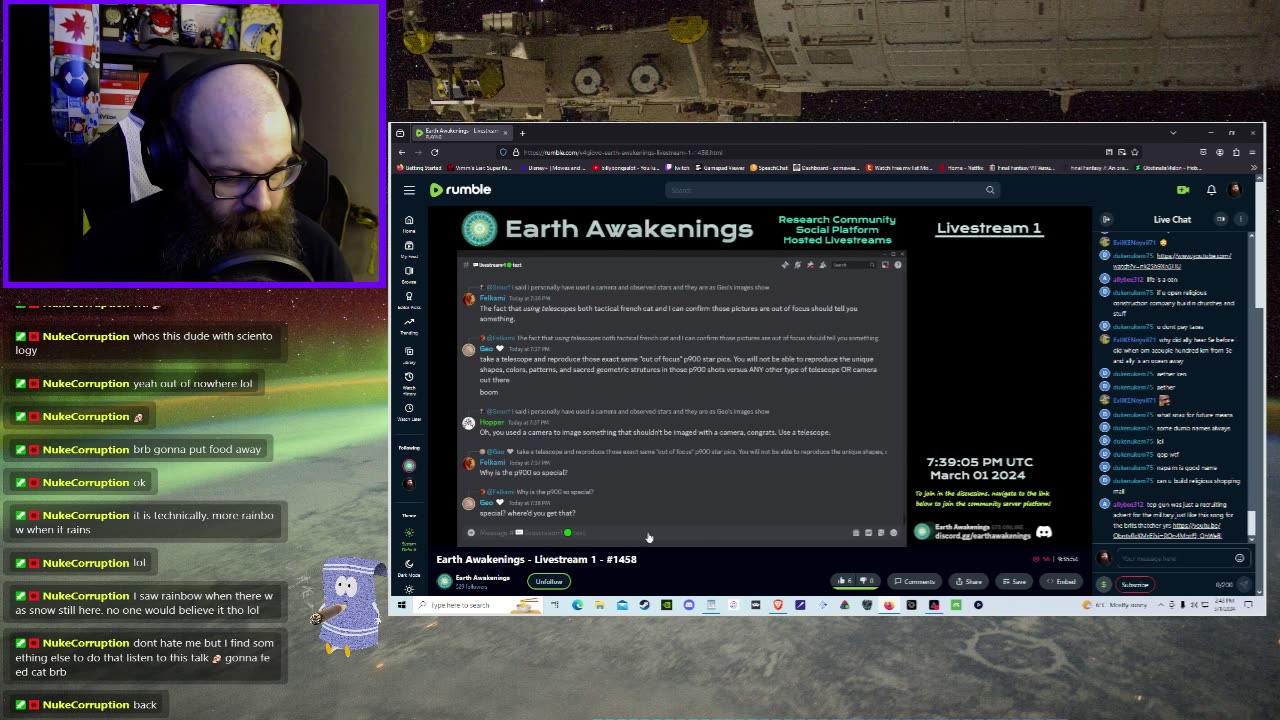Open the notifications bell
1280x720 pixels.
[1211, 190]
